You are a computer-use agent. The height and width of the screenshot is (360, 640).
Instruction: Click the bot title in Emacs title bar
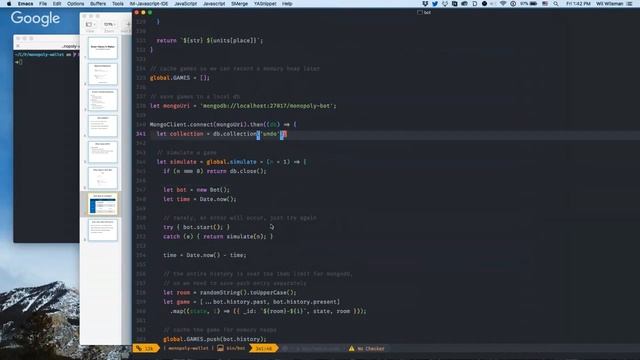click(x=427, y=13)
